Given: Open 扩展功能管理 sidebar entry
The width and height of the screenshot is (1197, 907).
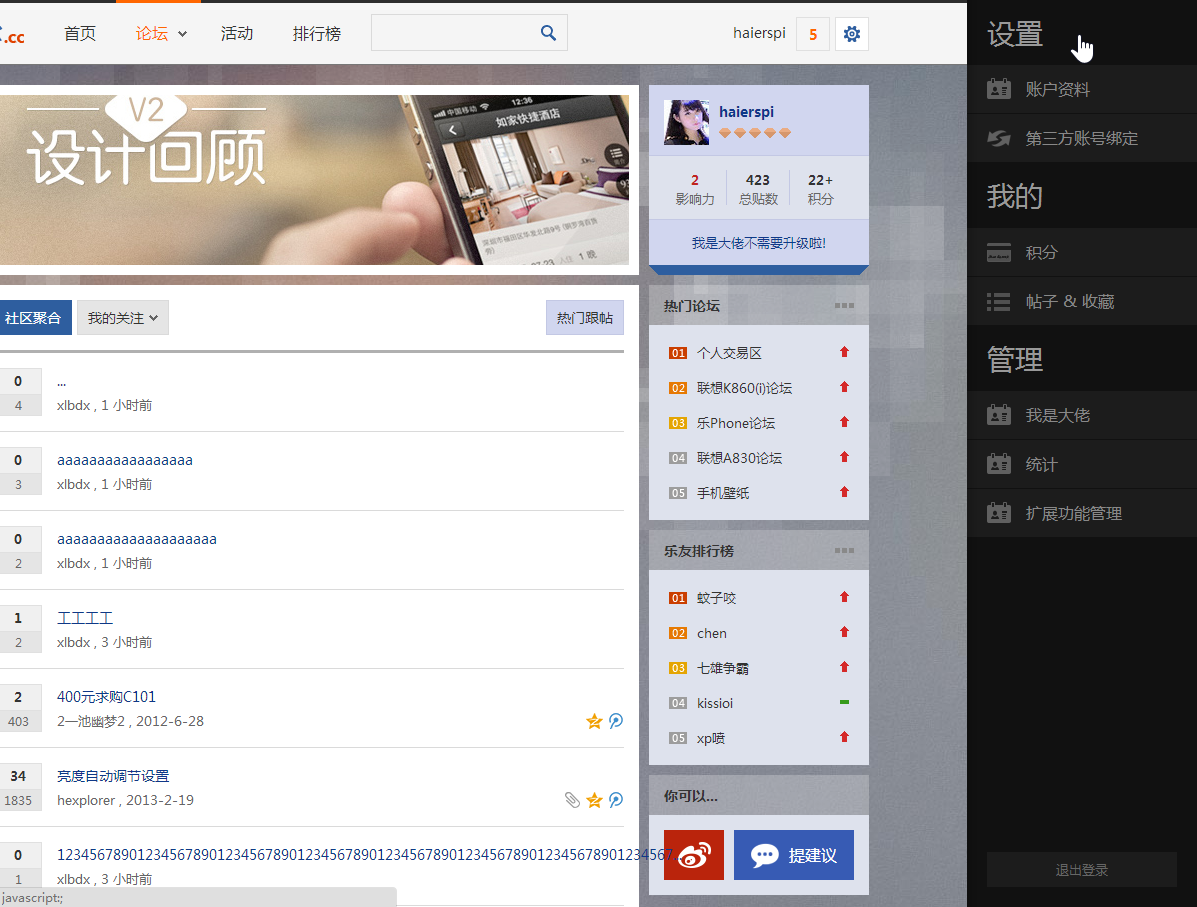Looking at the screenshot, I should point(1082,513).
